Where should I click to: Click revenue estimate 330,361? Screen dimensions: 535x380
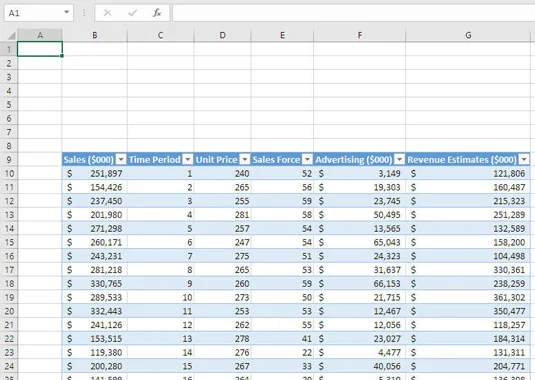509,270
